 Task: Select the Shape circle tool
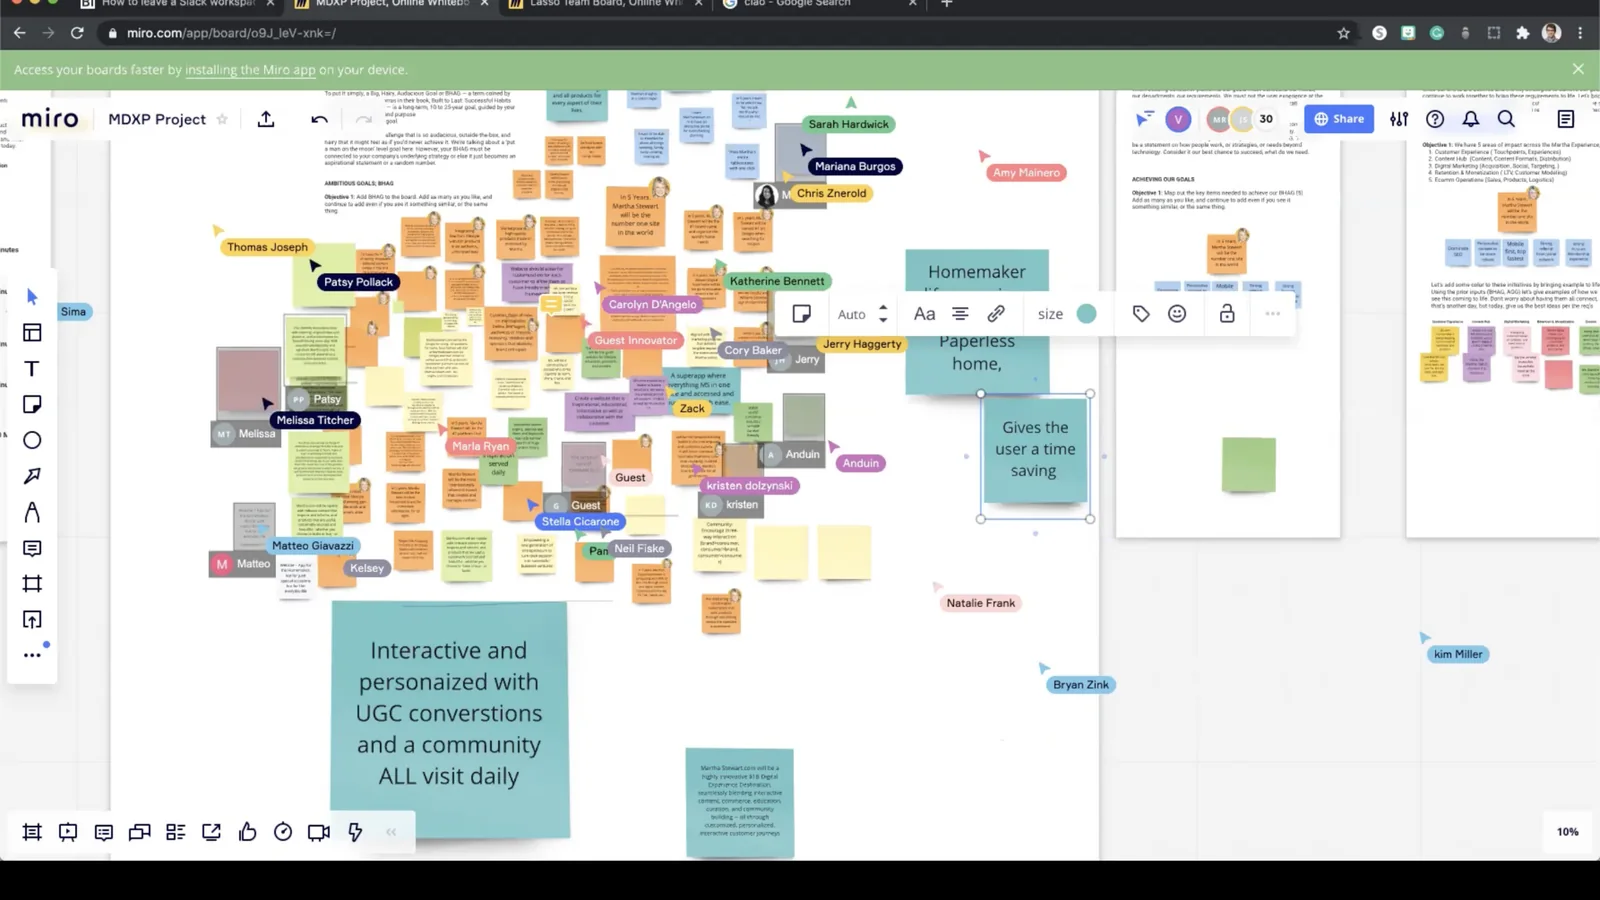click(x=32, y=440)
